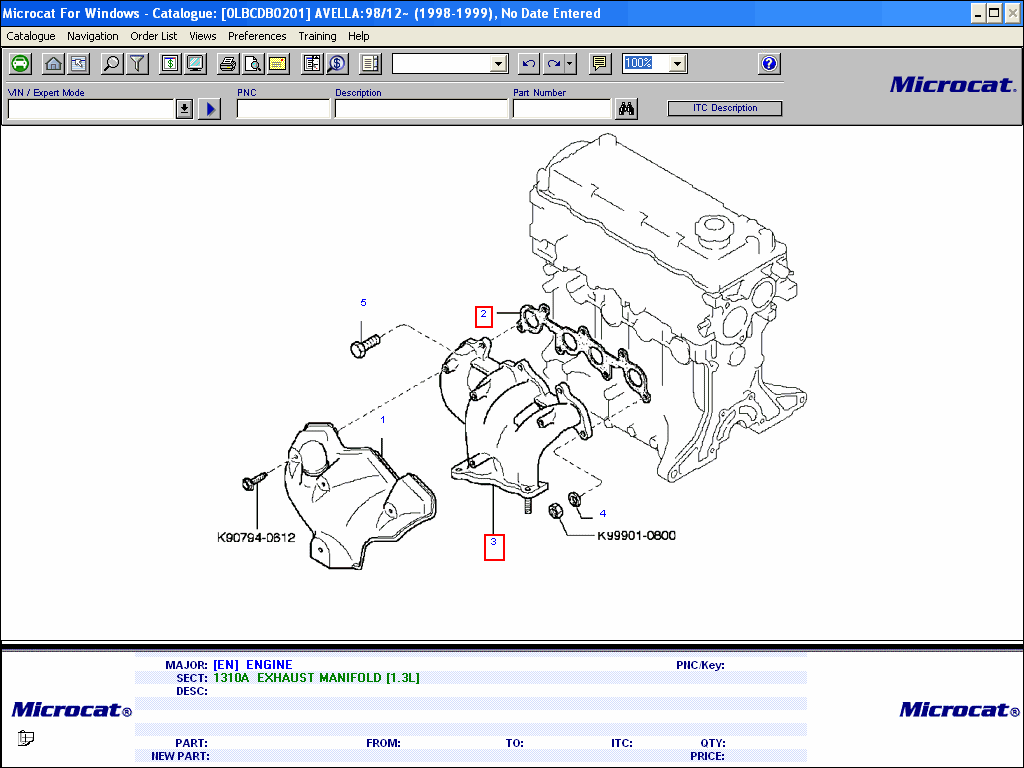
Task: Select callout number 2 on the diagram
Action: click(483, 313)
